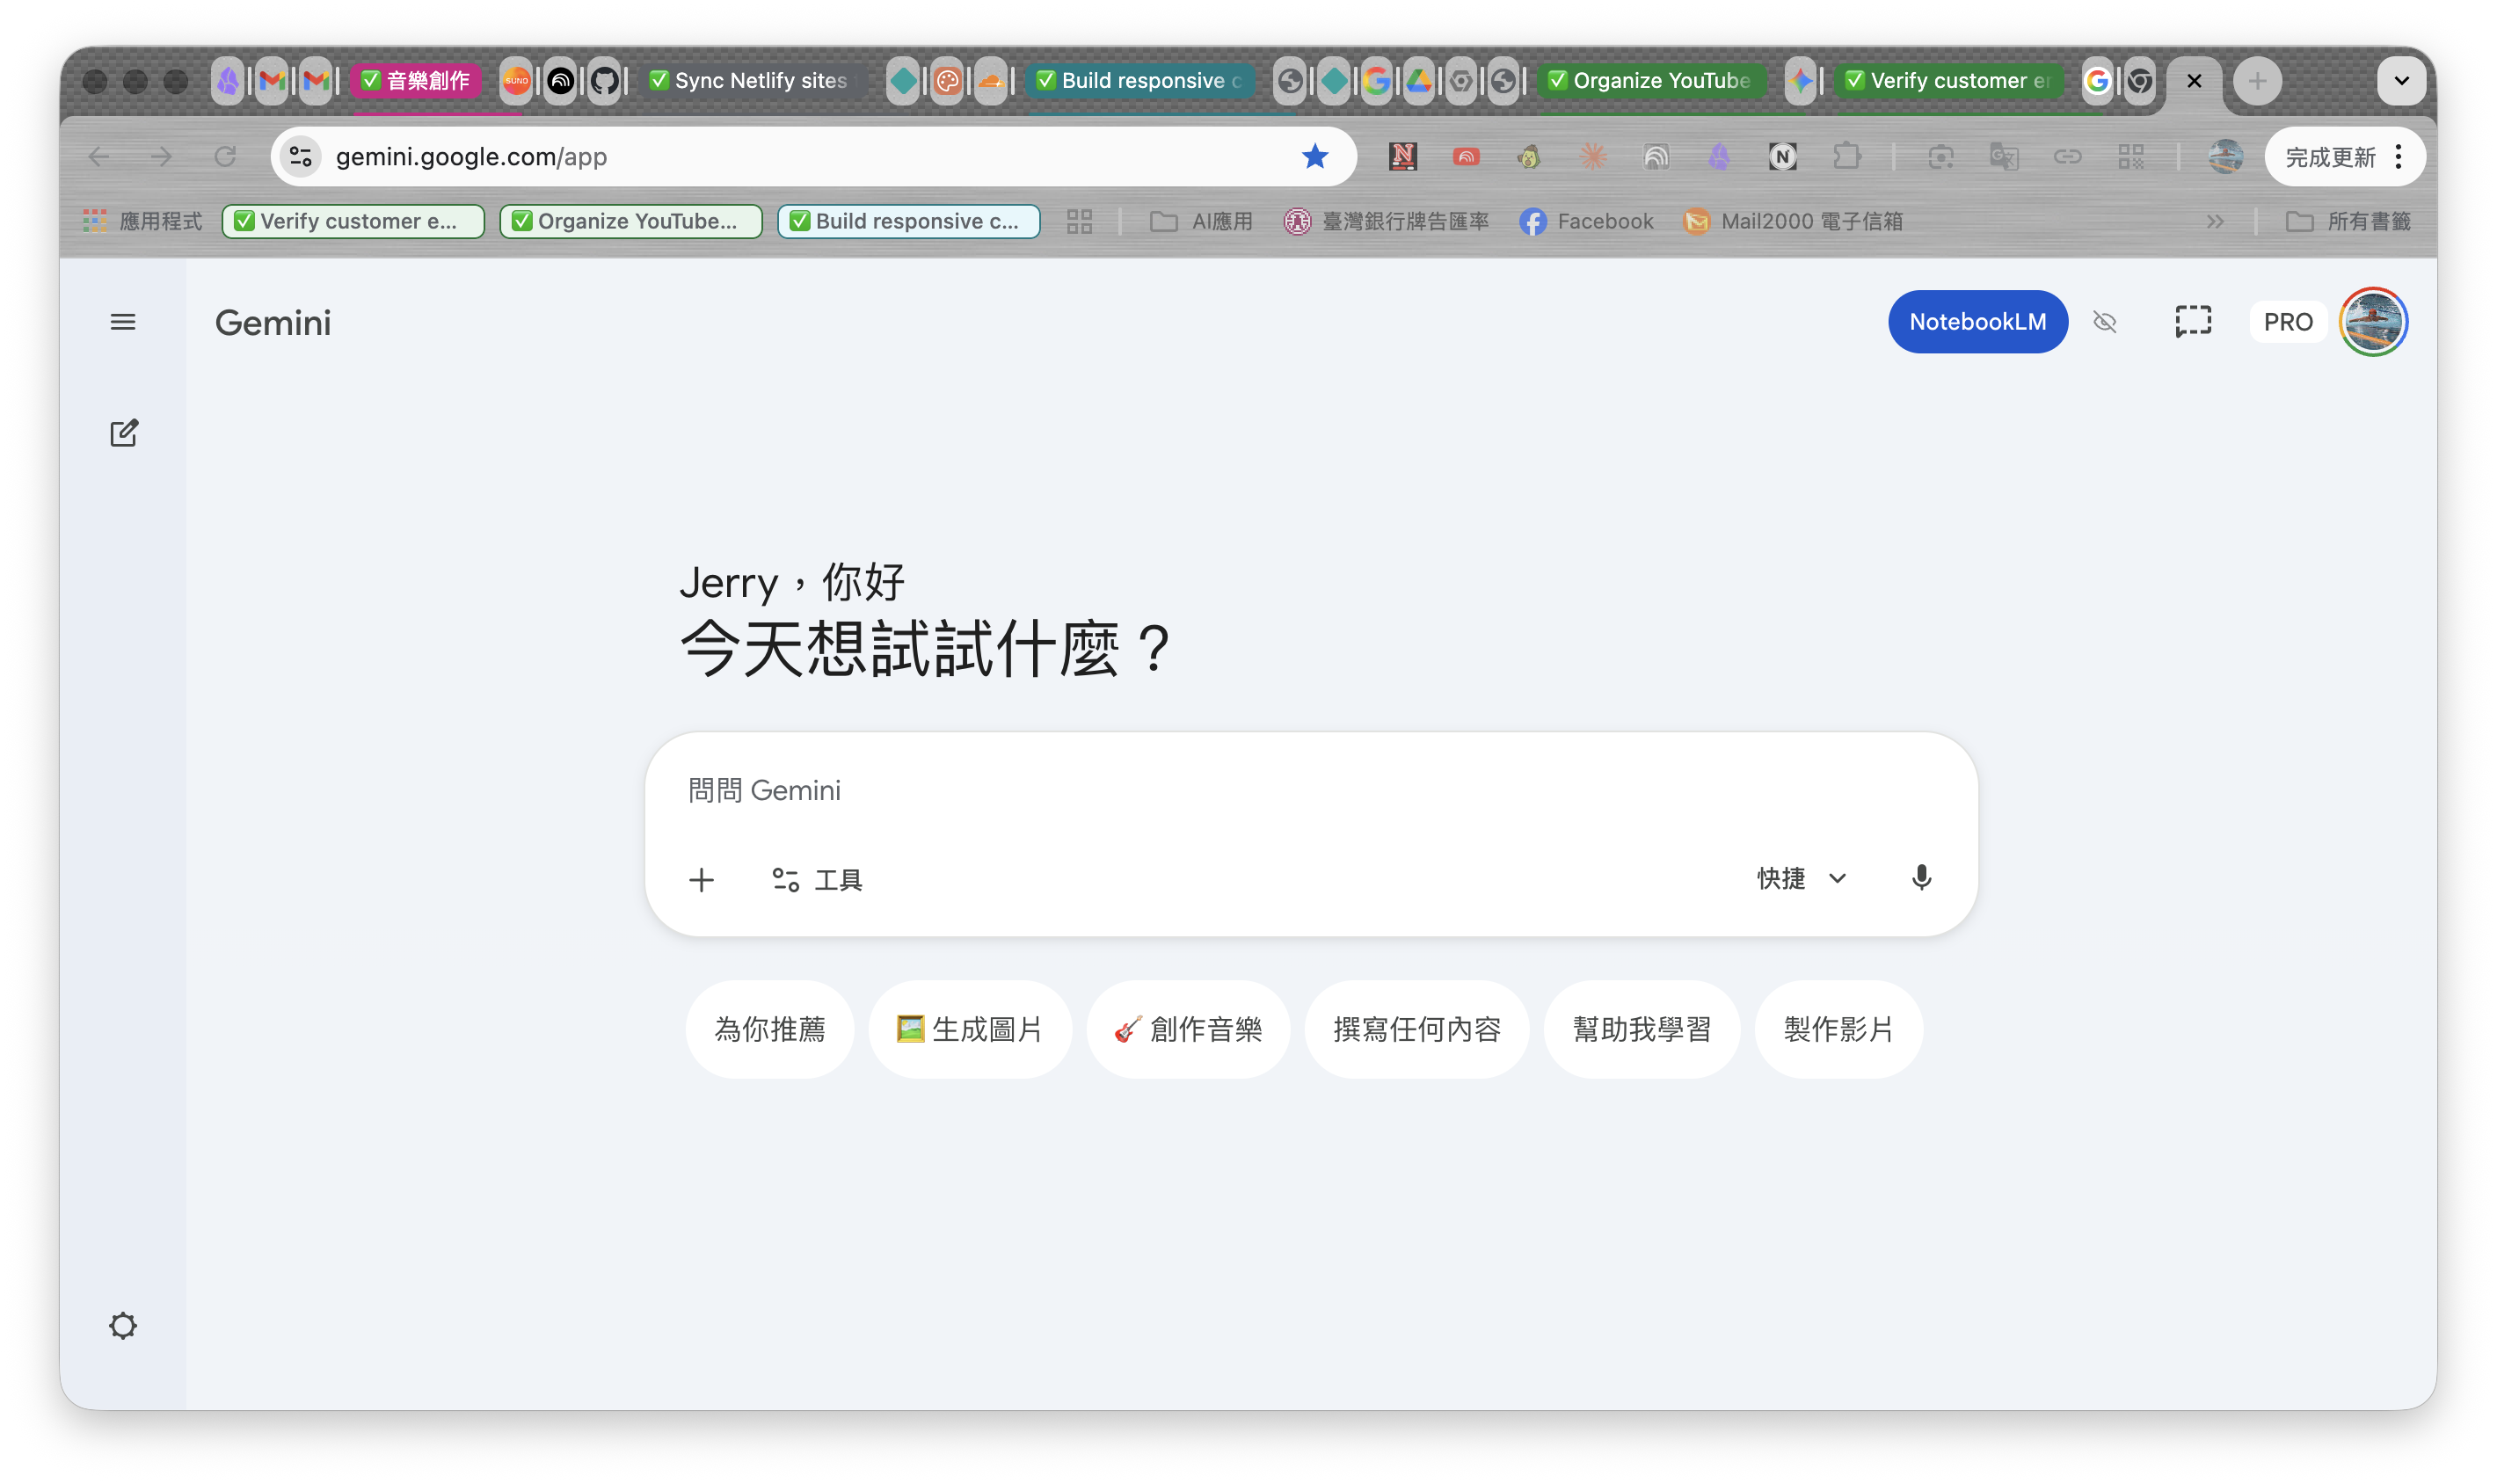Click the address bar URL gemini.google.com/app
The height and width of the screenshot is (1484, 2497).
point(471,157)
